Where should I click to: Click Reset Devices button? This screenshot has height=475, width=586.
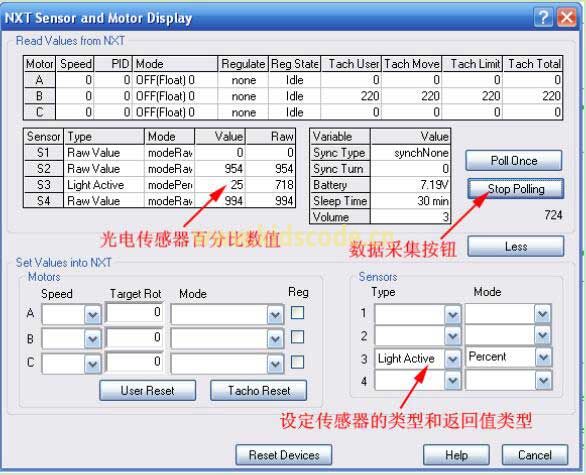(284, 455)
